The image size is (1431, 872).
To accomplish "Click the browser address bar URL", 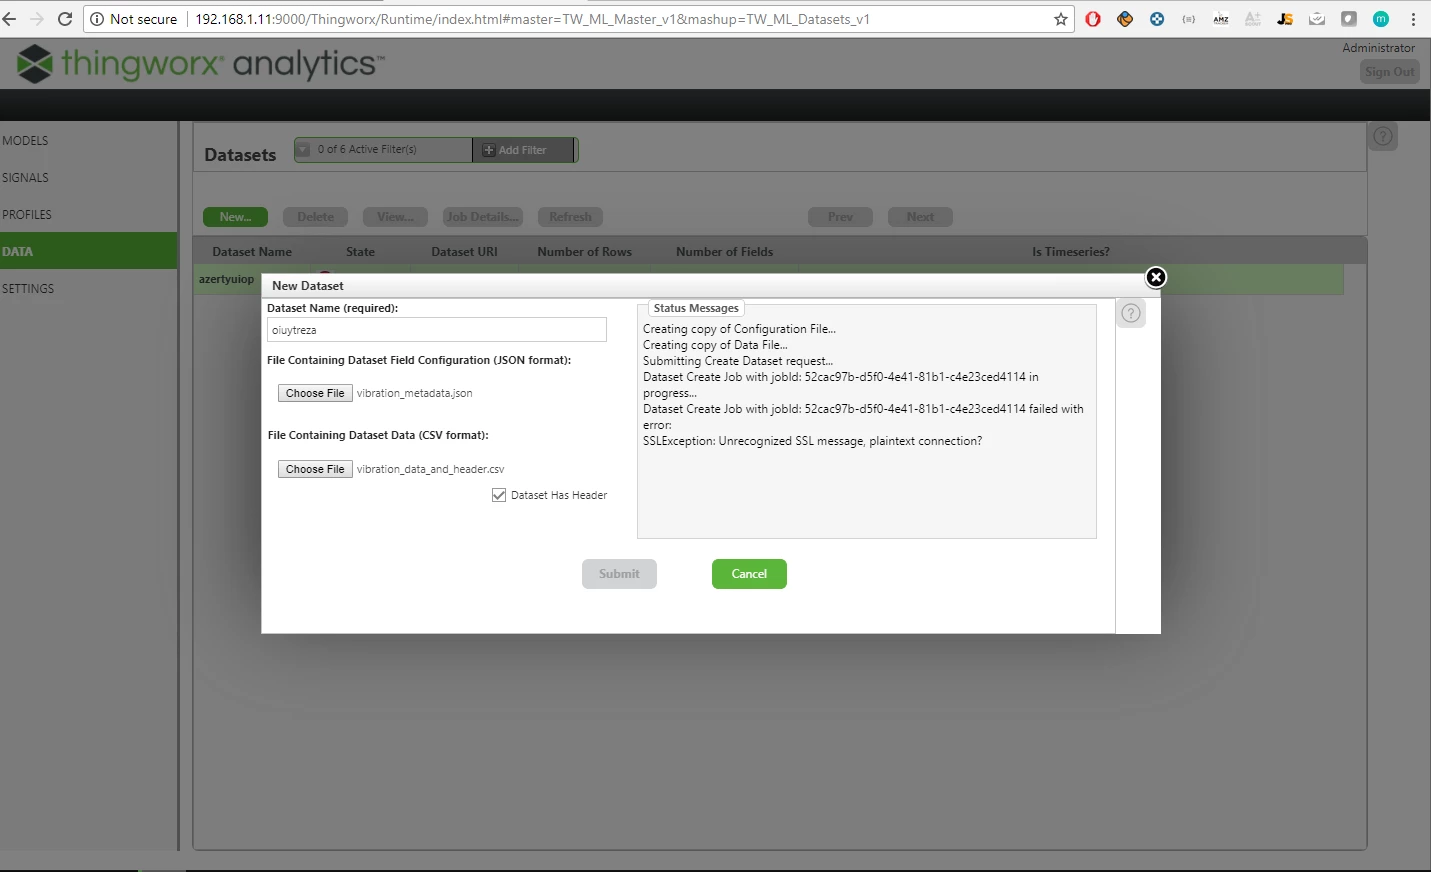I will (532, 19).
